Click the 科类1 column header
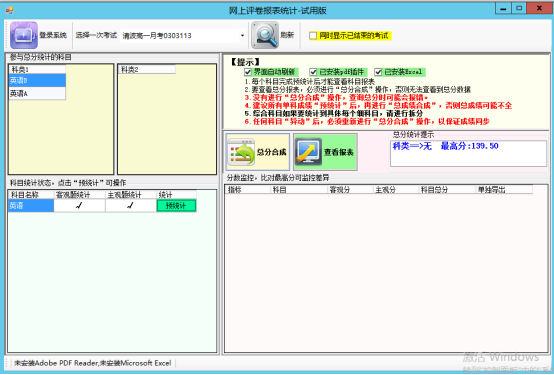 (x=37, y=69)
